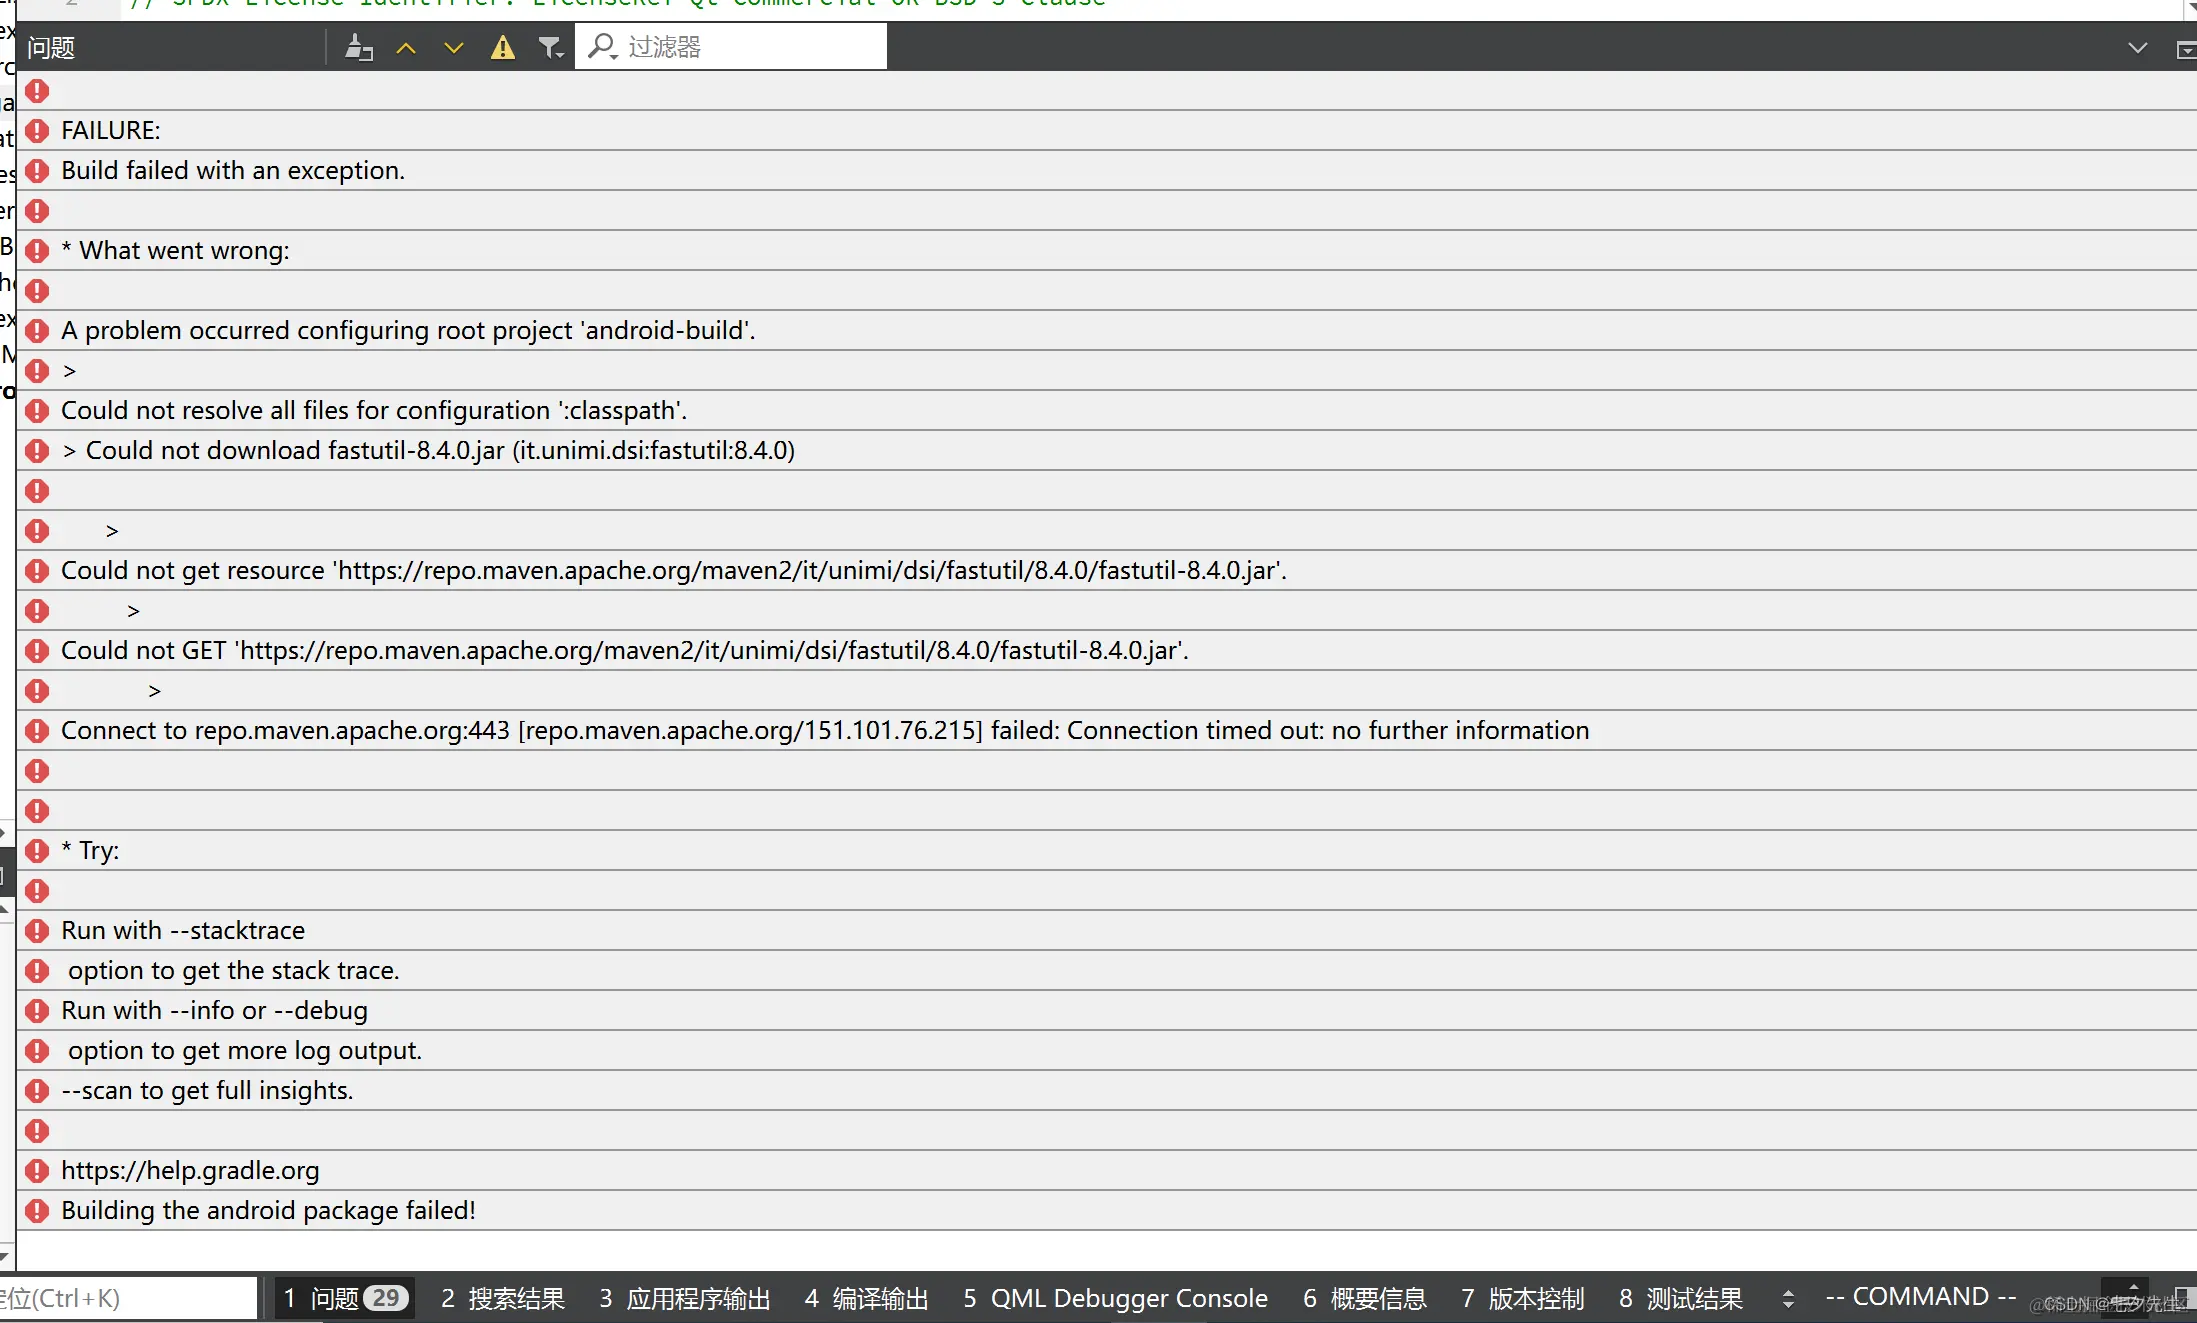Click the clear issues broom icon
Viewport: 2197px width, 1323px height.
pos(359,47)
